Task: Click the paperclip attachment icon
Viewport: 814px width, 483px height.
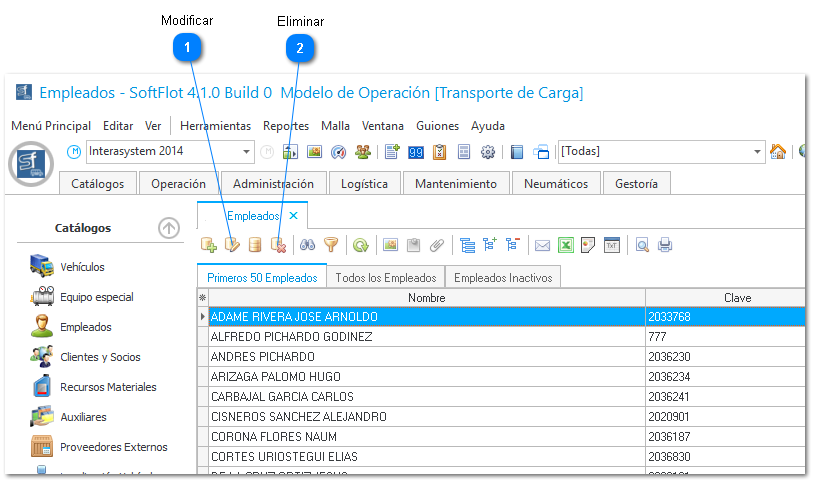Action: (x=436, y=244)
